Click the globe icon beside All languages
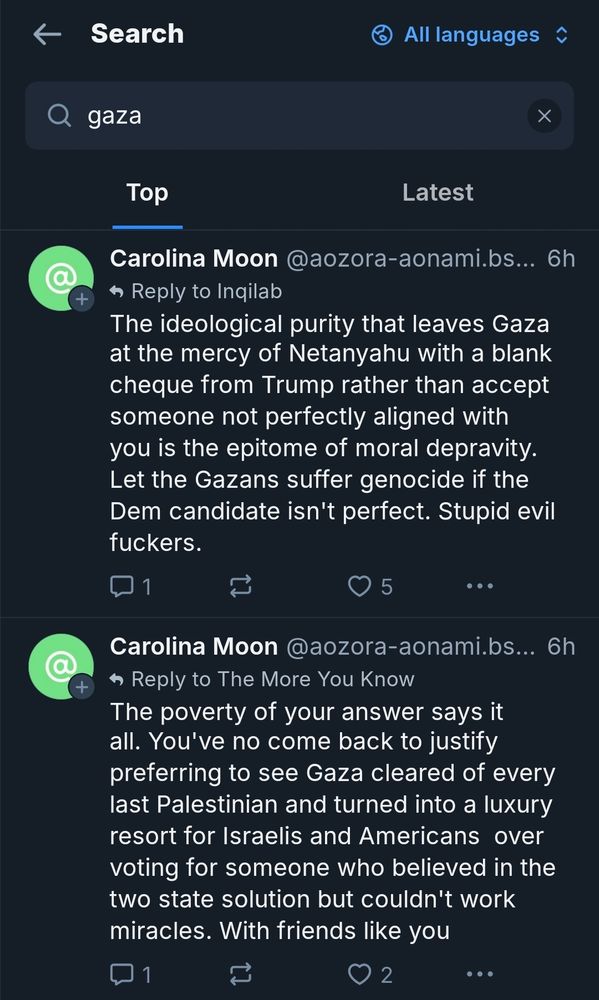599x1000 pixels. point(381,35)
